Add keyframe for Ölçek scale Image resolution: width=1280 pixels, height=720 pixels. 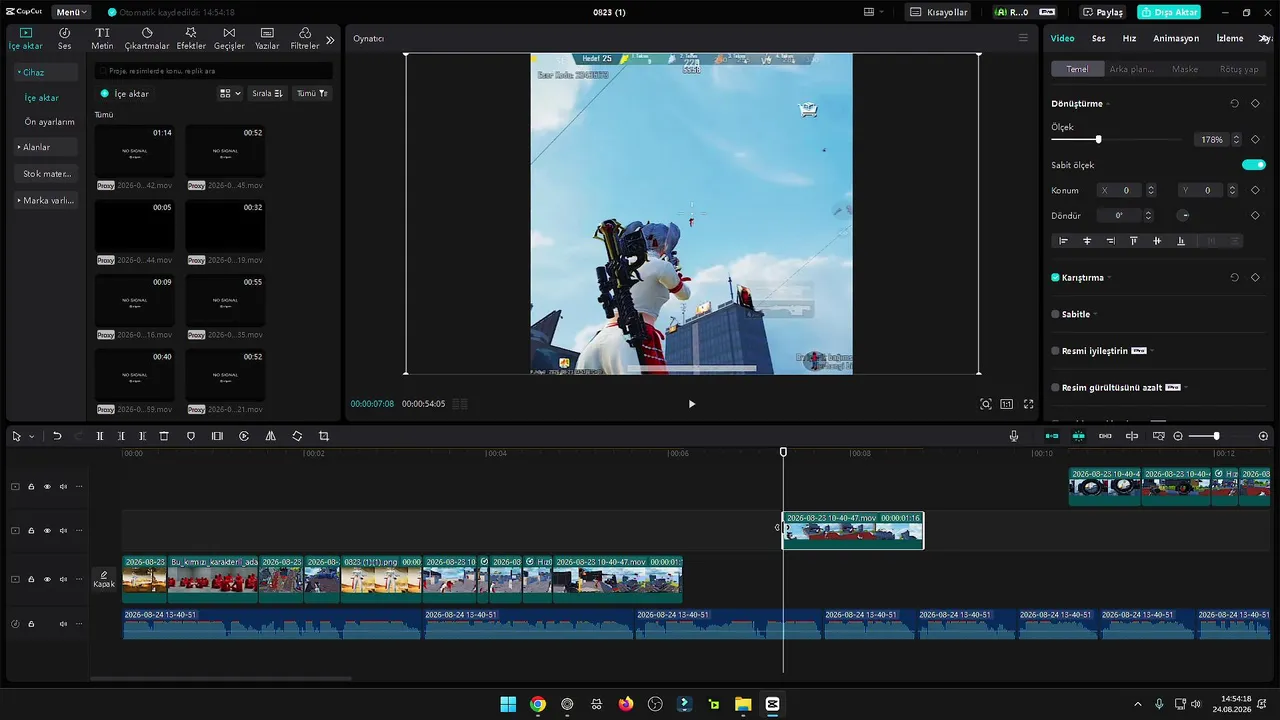1255,140
